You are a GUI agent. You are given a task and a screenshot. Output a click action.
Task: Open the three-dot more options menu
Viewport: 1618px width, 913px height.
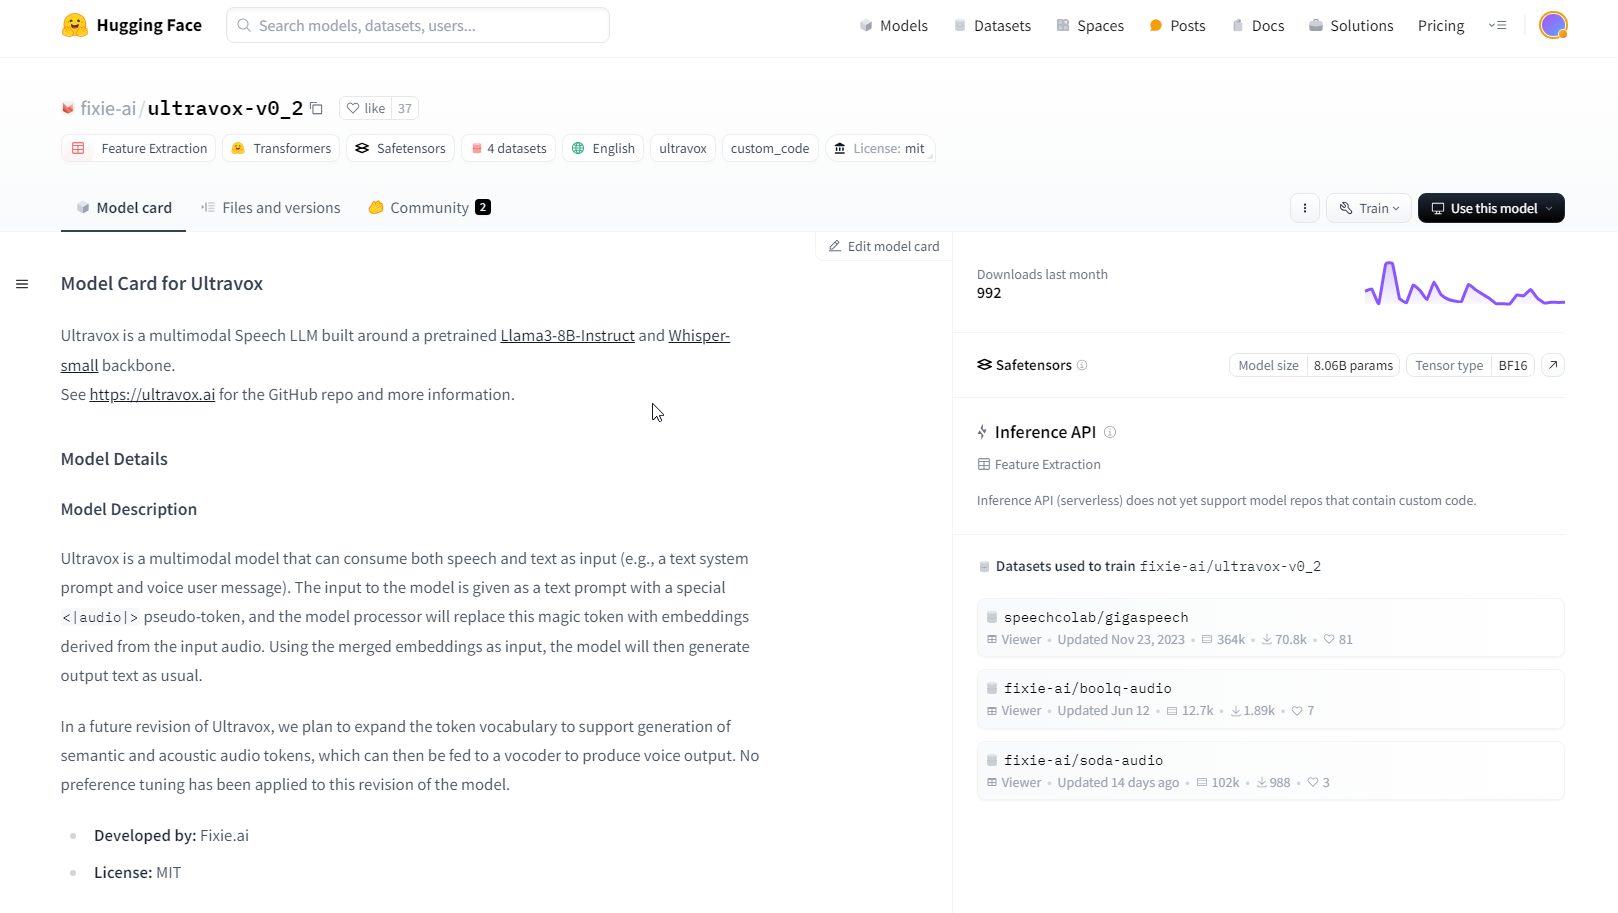(x=1305, y=208)
